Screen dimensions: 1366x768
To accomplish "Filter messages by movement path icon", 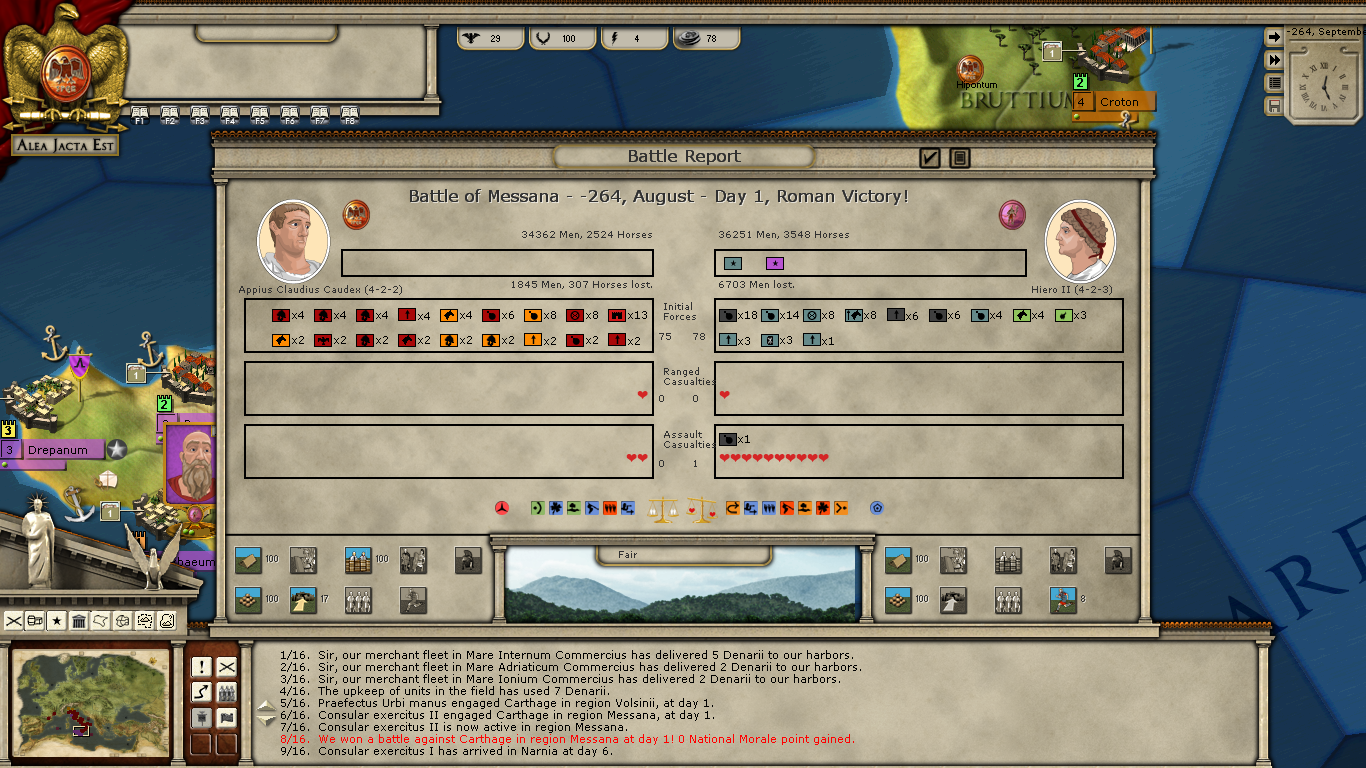I will click(201, 692).
